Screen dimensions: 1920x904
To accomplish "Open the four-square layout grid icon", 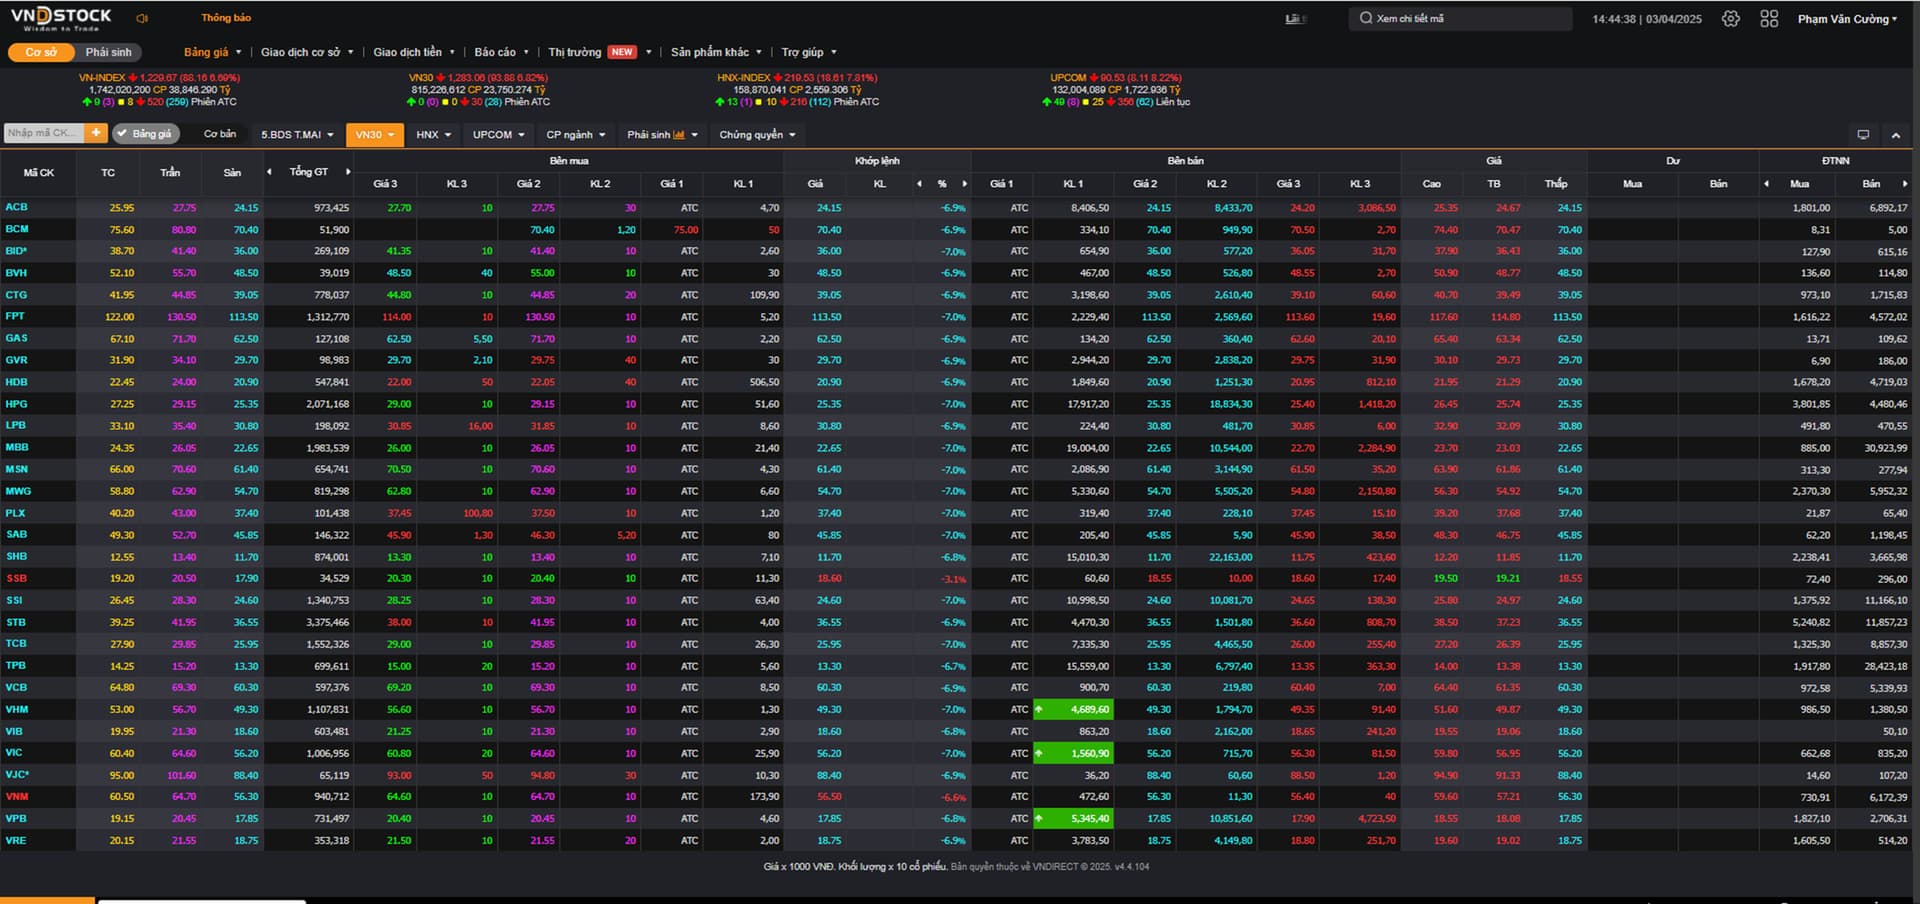I will pos(1769,19).
